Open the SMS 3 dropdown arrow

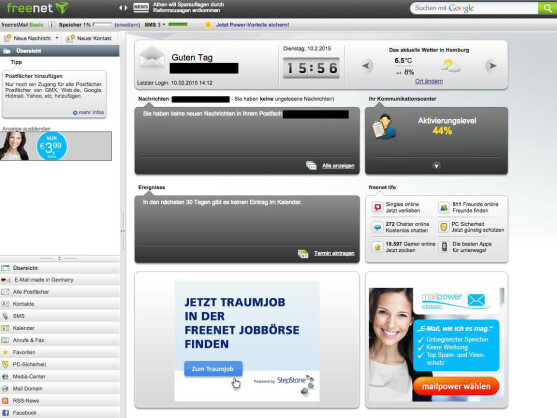(x=164, y=25)
